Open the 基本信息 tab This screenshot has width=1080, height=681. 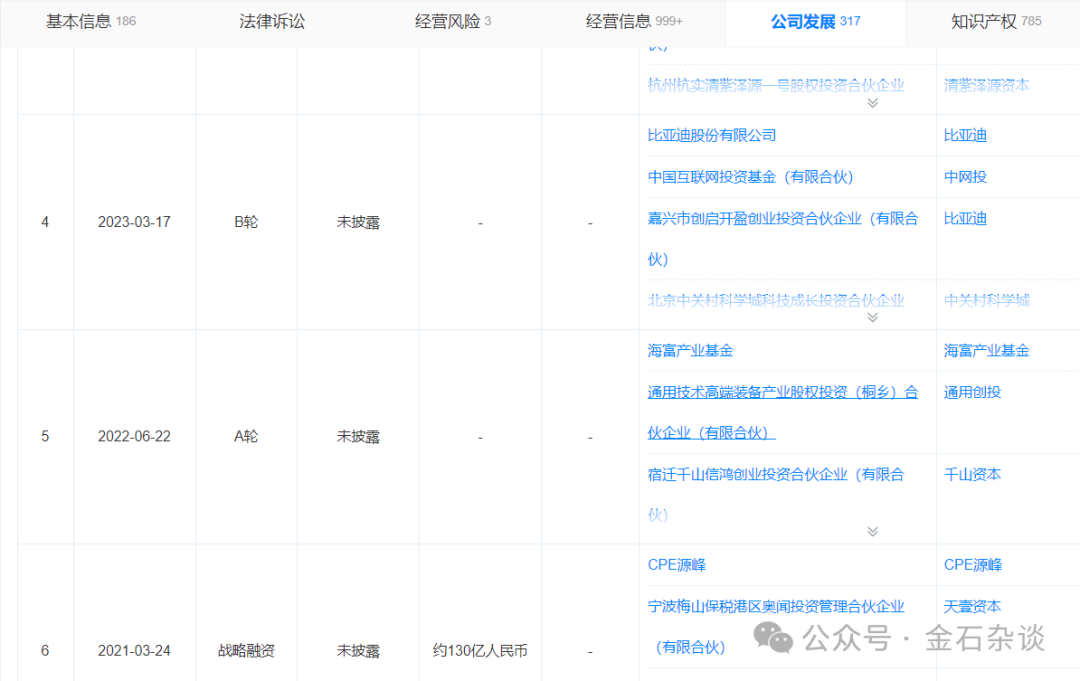coord(90,21)
